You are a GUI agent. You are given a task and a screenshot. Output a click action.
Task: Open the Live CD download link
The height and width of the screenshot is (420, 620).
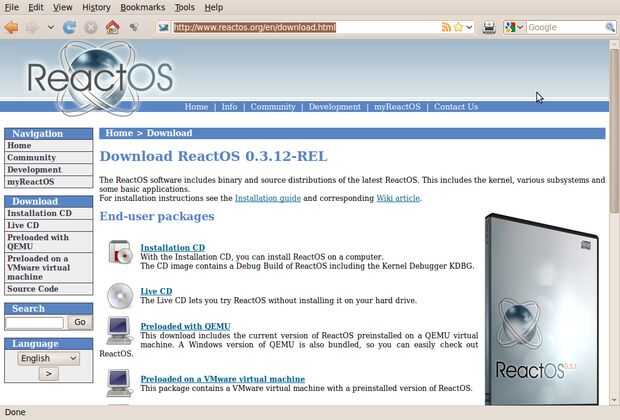tap(156, 291)
